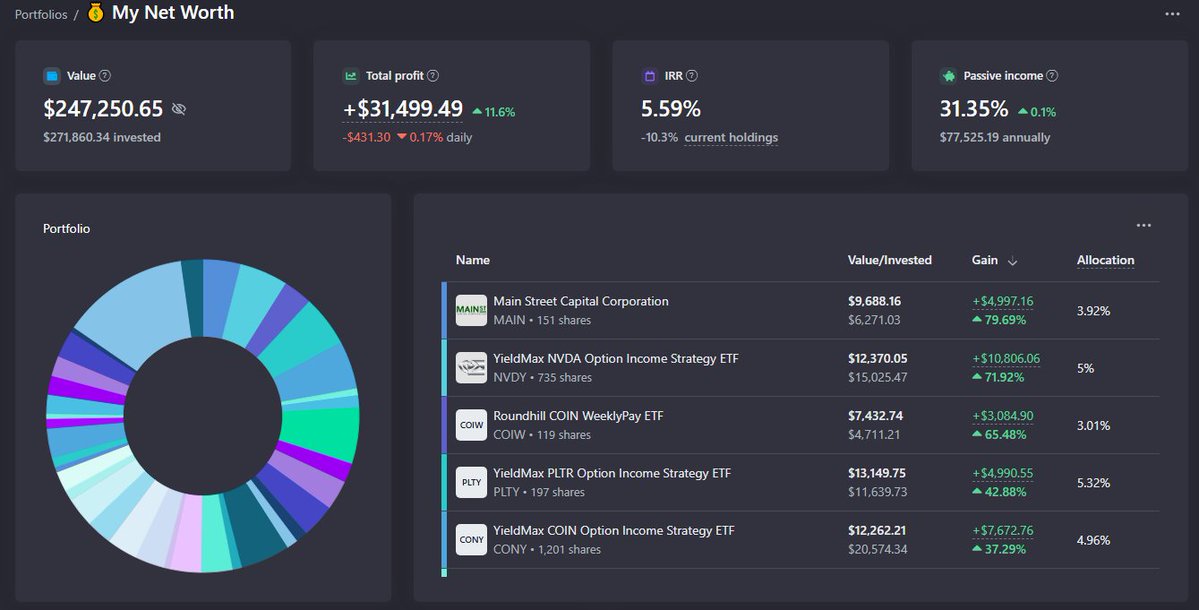This screenshot has height=610, width=1199.
Task: Click the 31.35% passive income figure
Action: [x=974, y=109]
